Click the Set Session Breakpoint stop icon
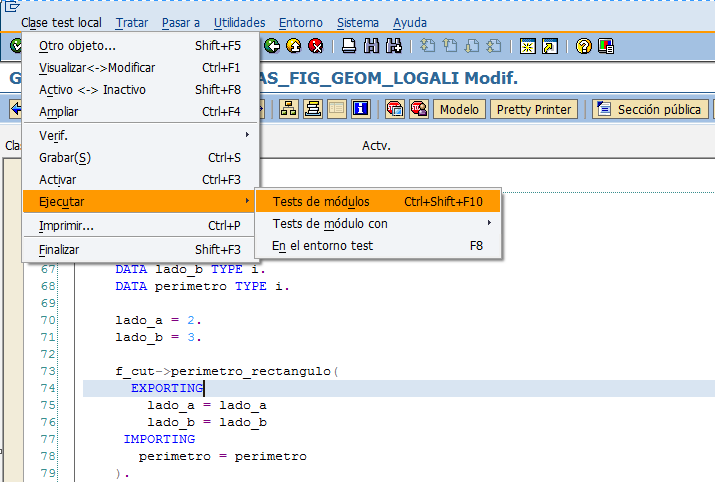The width and height of the screenshot is (715, 482). pyautogui.click(x=394, y=109)
